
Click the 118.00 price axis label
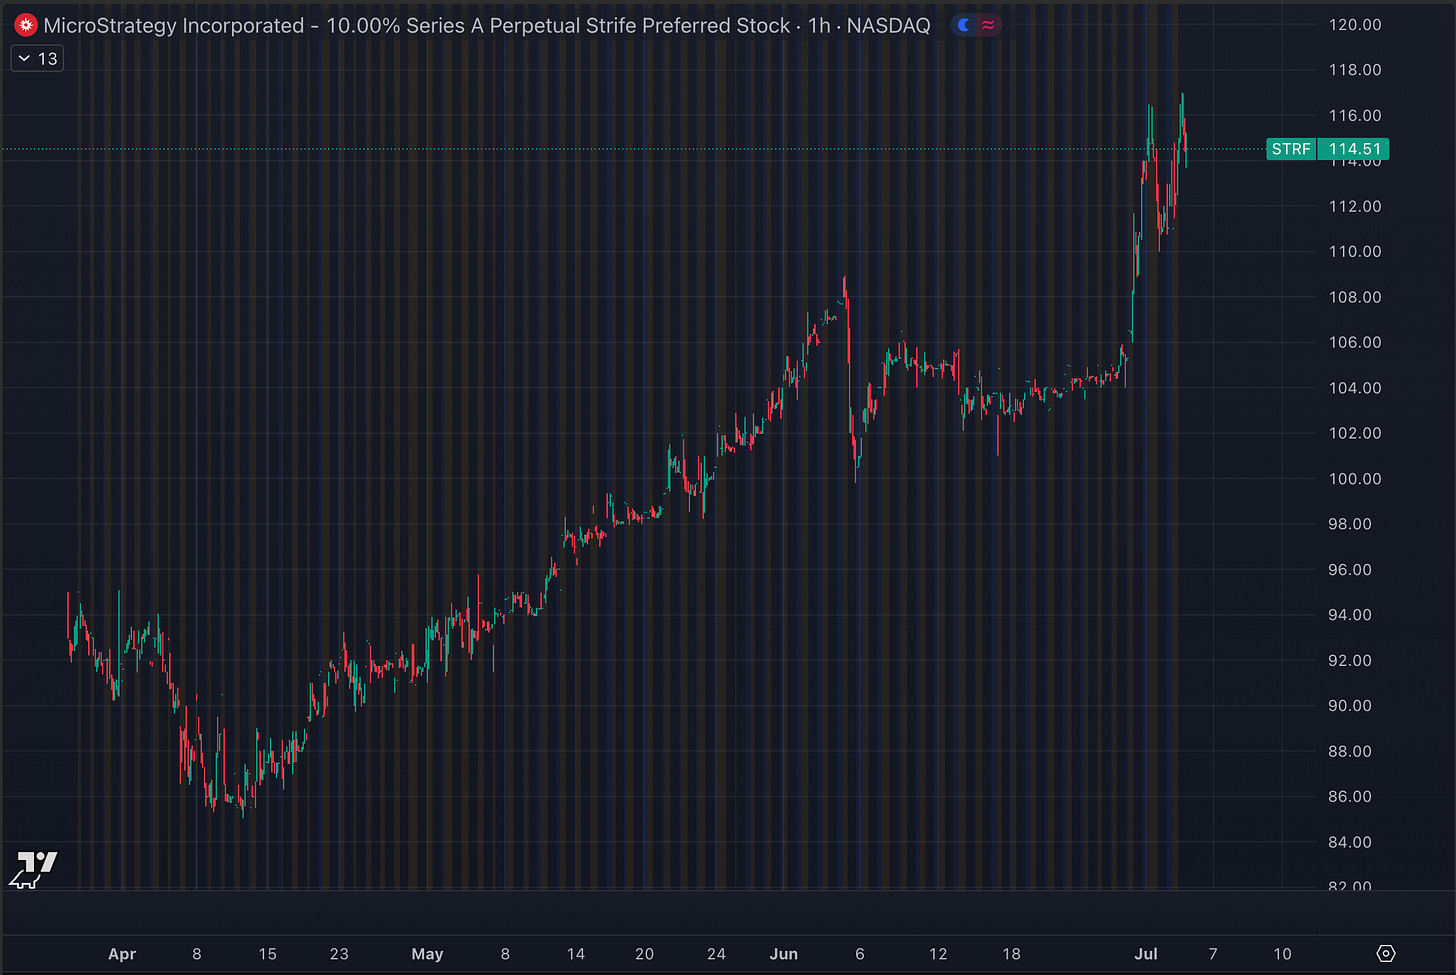[1355, 70]
